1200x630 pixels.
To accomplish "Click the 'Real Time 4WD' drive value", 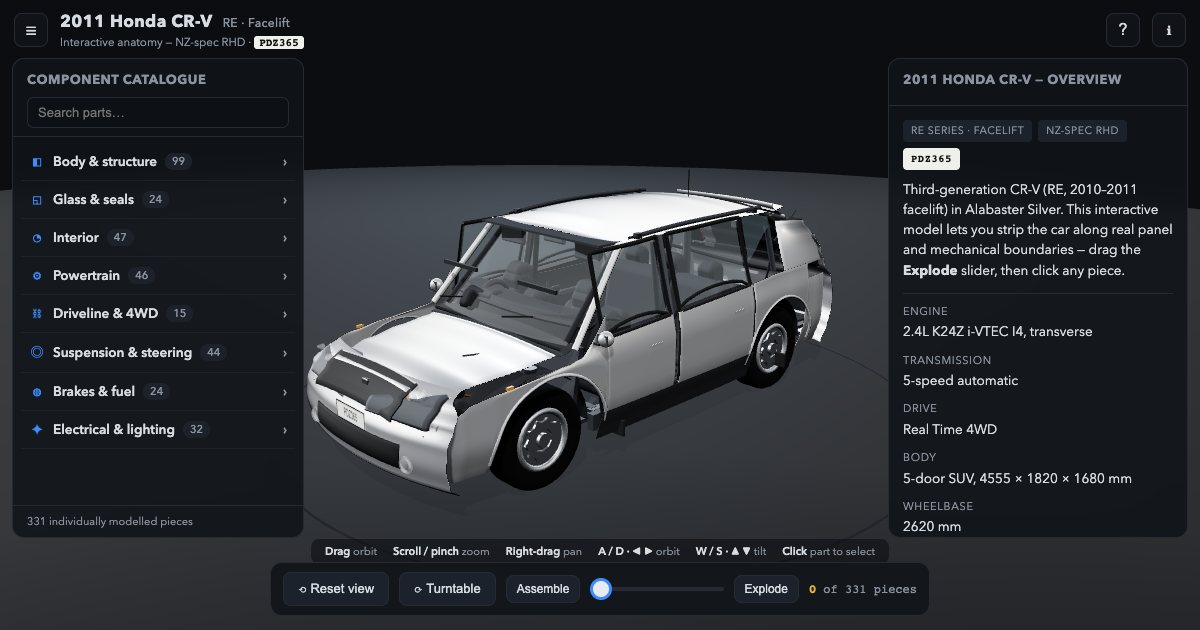I will tap(950, 429).
